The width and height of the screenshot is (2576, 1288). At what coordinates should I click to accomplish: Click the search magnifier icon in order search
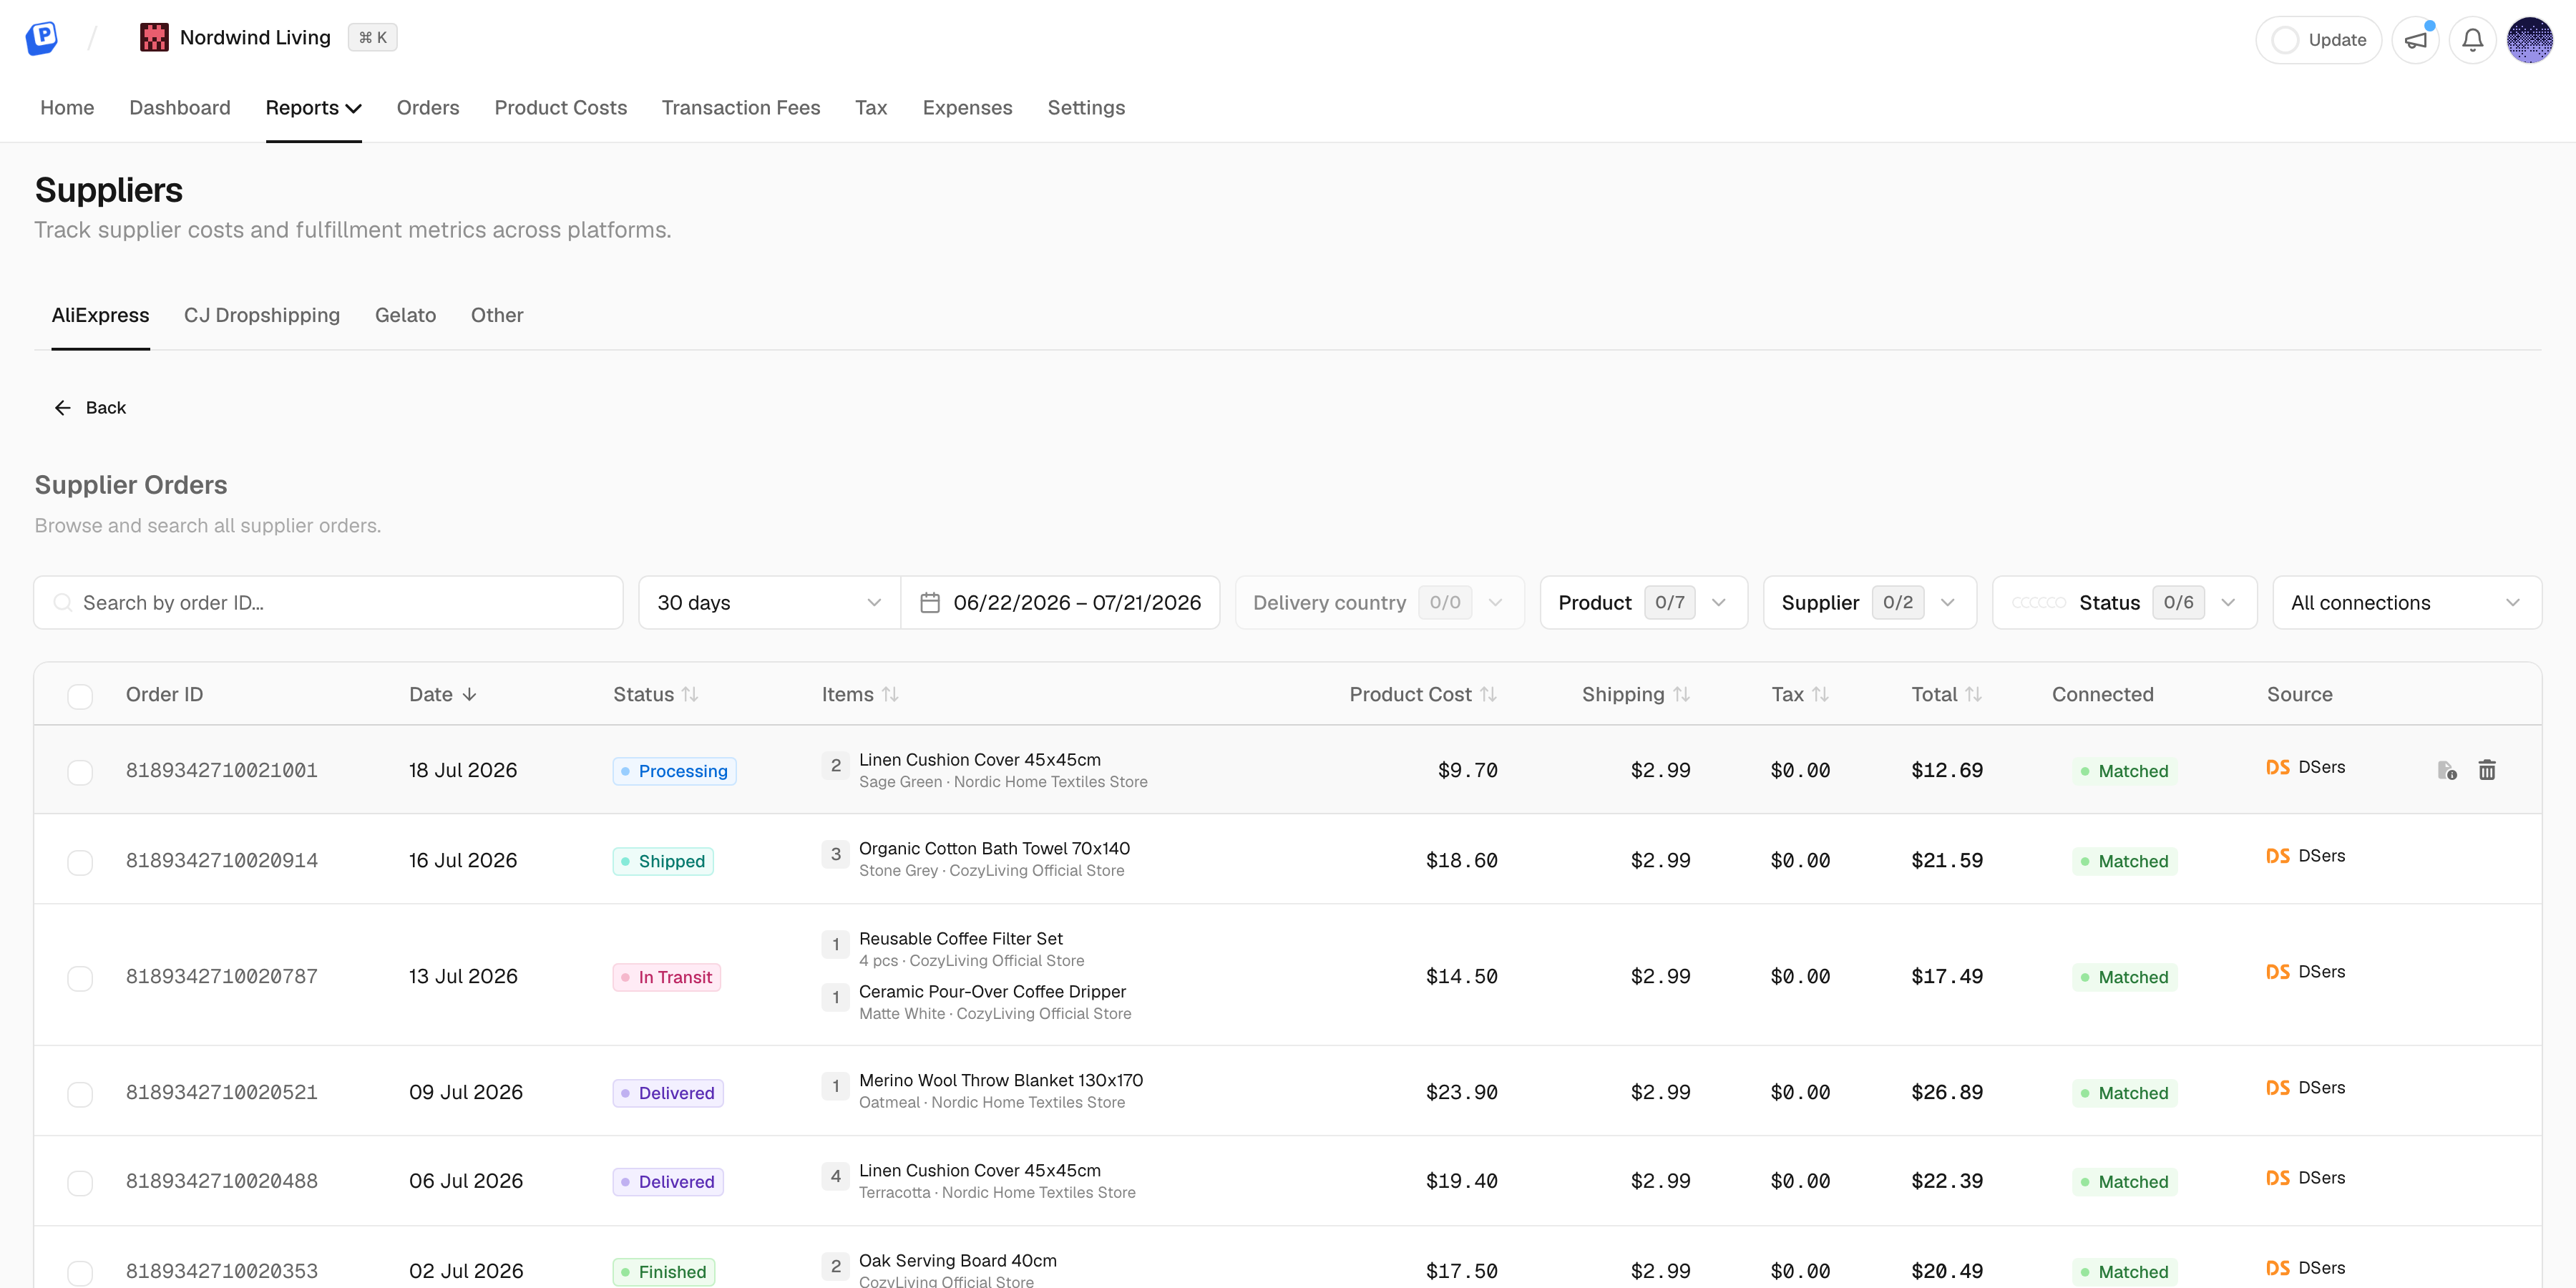(x=62, y=603)
